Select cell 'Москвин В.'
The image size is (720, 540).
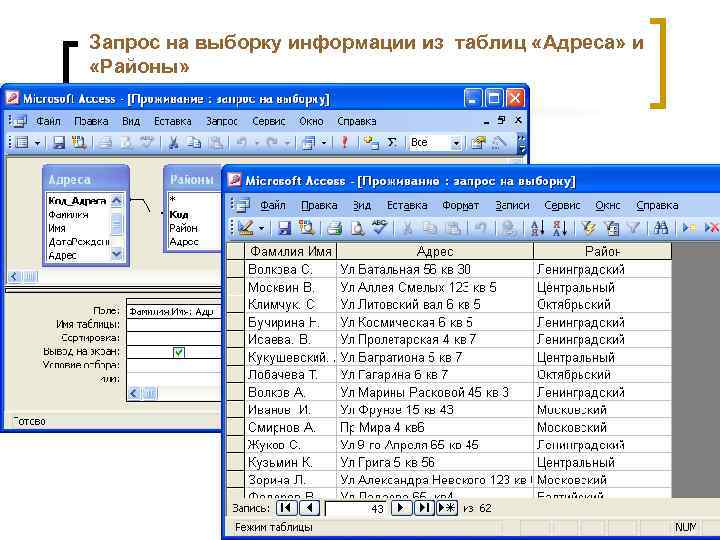click(x=291, y=287)
